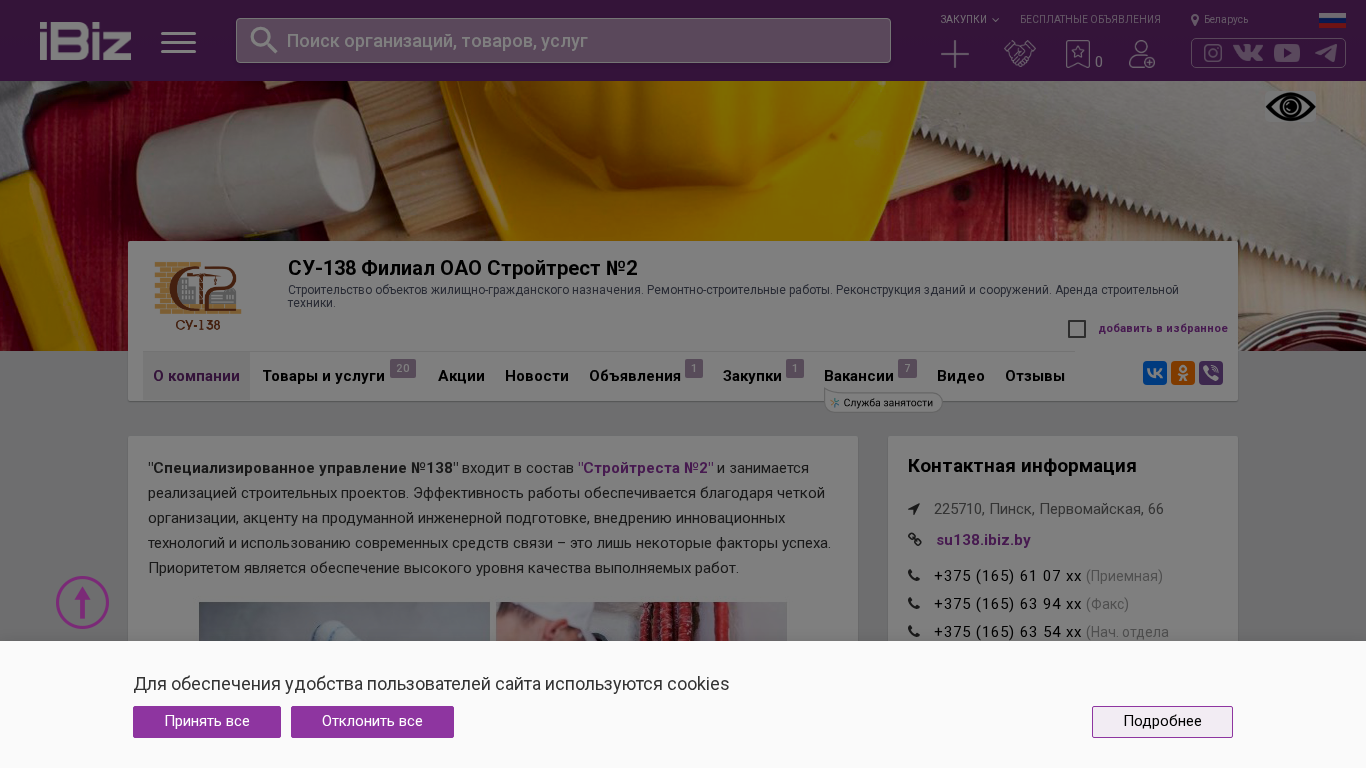Follow the Стройтреста №2 link

point(646,468)
